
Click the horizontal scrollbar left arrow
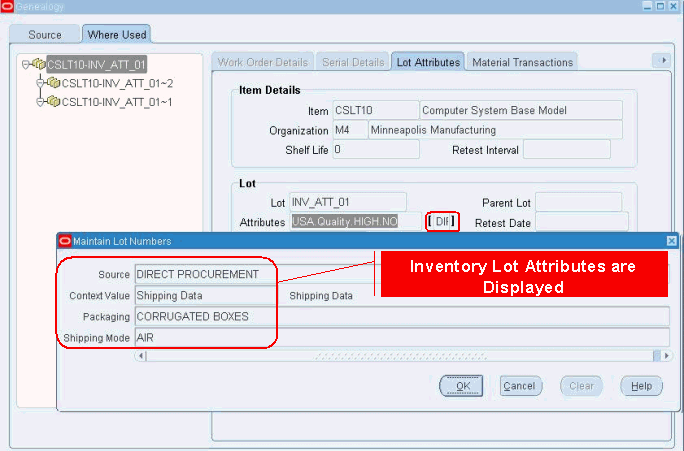pos(141,355)
